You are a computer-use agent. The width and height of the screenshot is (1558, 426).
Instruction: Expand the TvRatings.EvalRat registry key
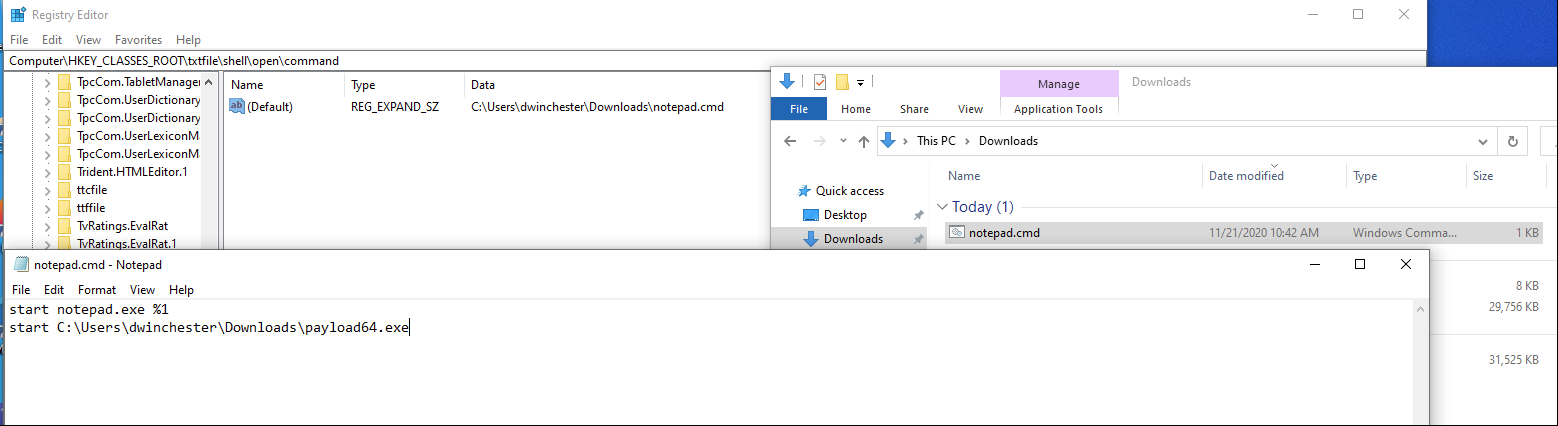(47, 226)
